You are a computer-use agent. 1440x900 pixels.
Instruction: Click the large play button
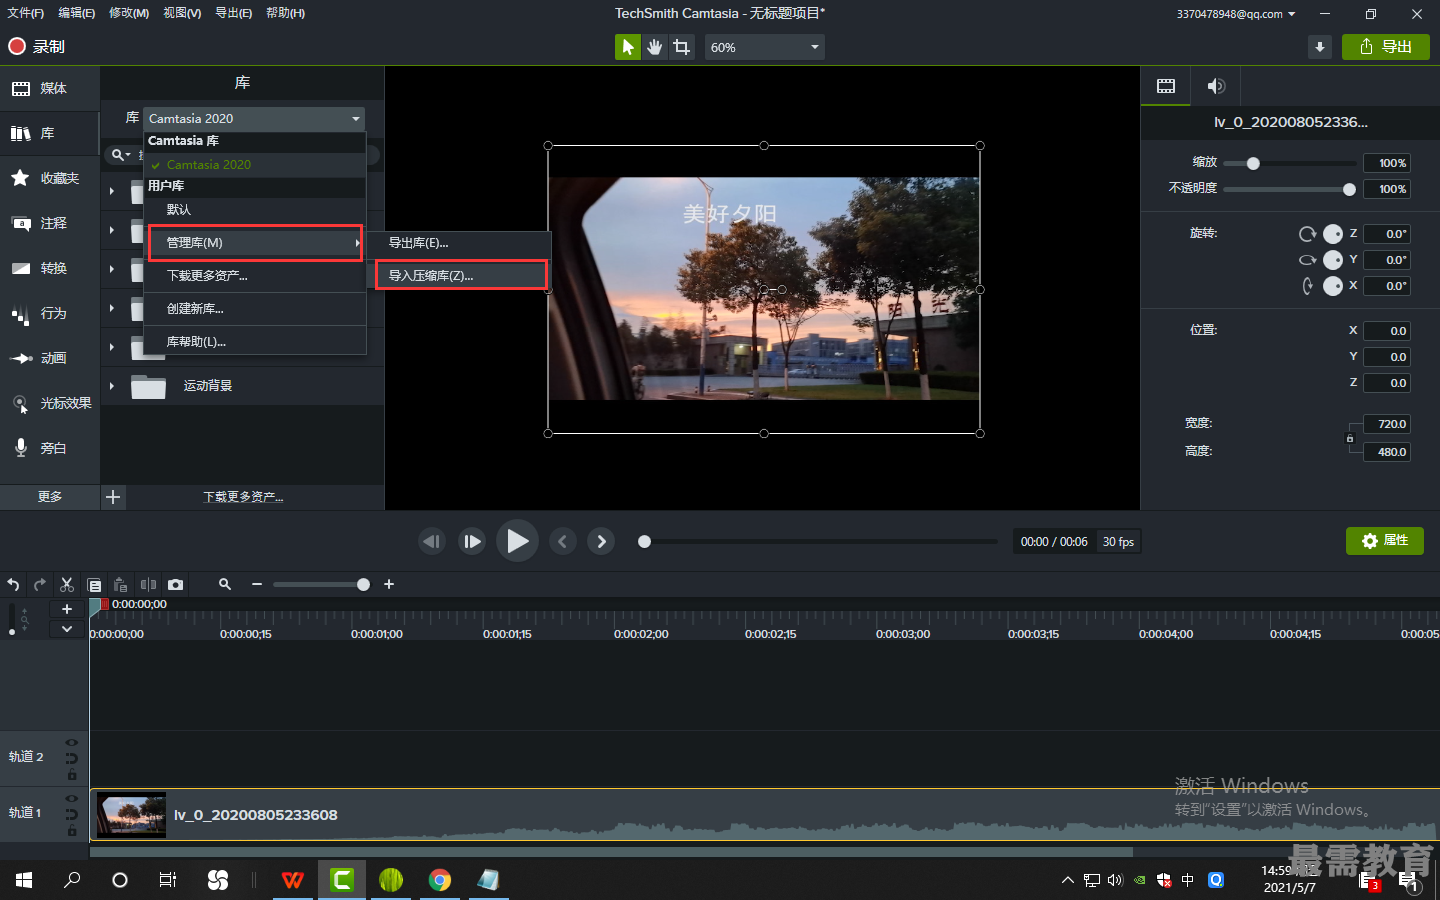click(x=517, y=541)
